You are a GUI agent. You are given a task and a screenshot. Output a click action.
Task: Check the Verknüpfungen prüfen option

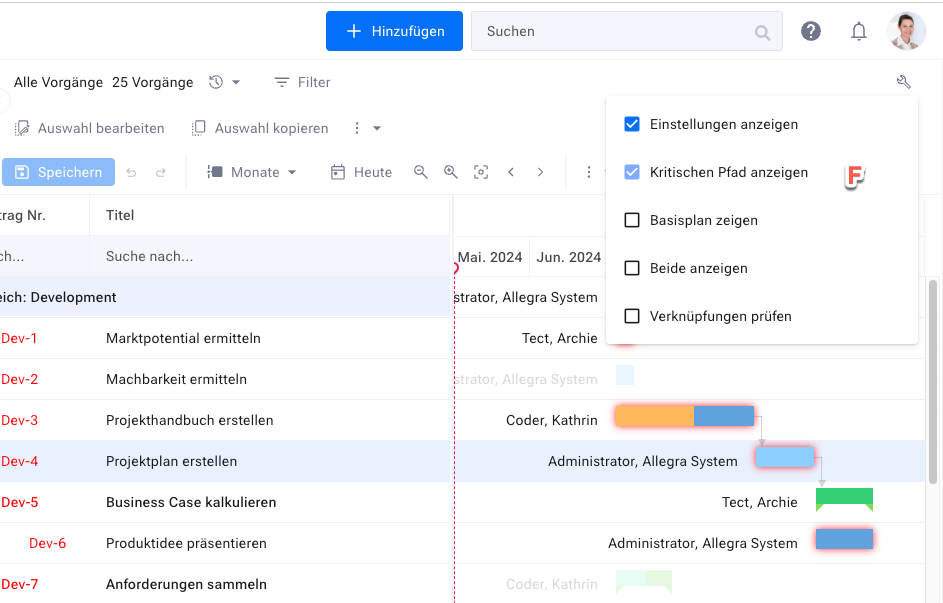[x=632, y=317]
